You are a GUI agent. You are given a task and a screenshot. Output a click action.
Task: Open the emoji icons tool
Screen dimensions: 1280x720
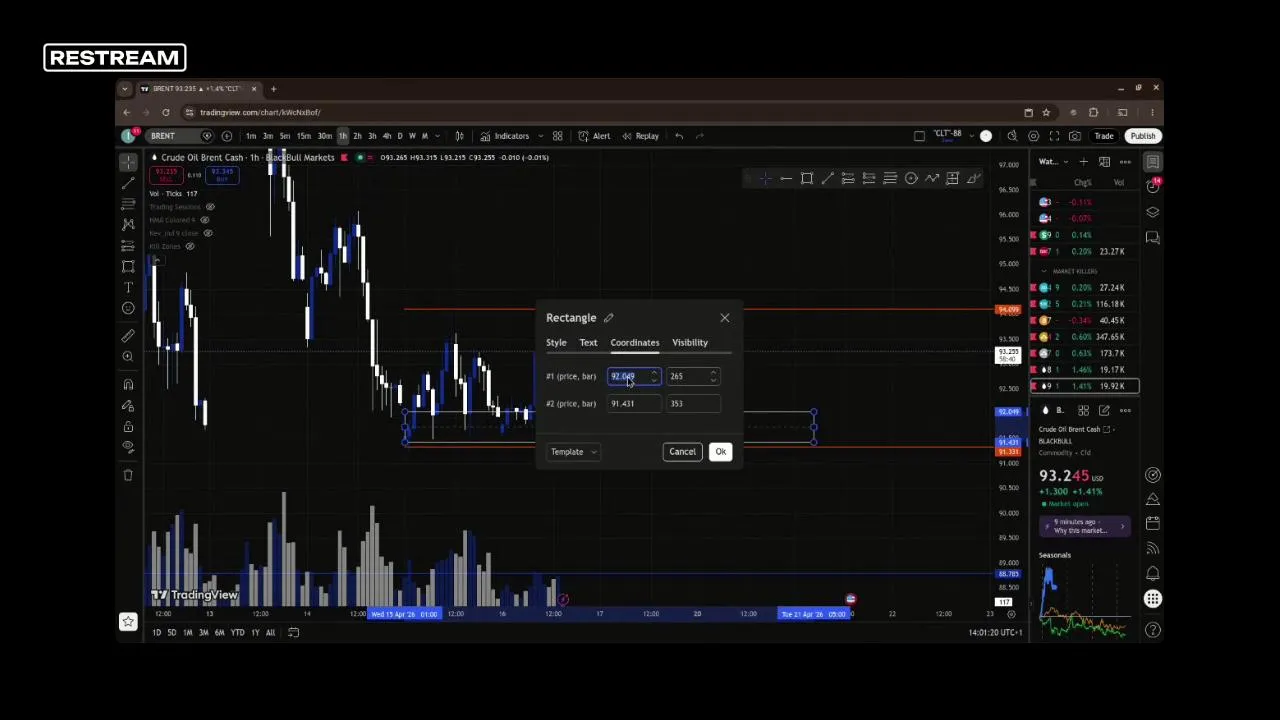128,308
